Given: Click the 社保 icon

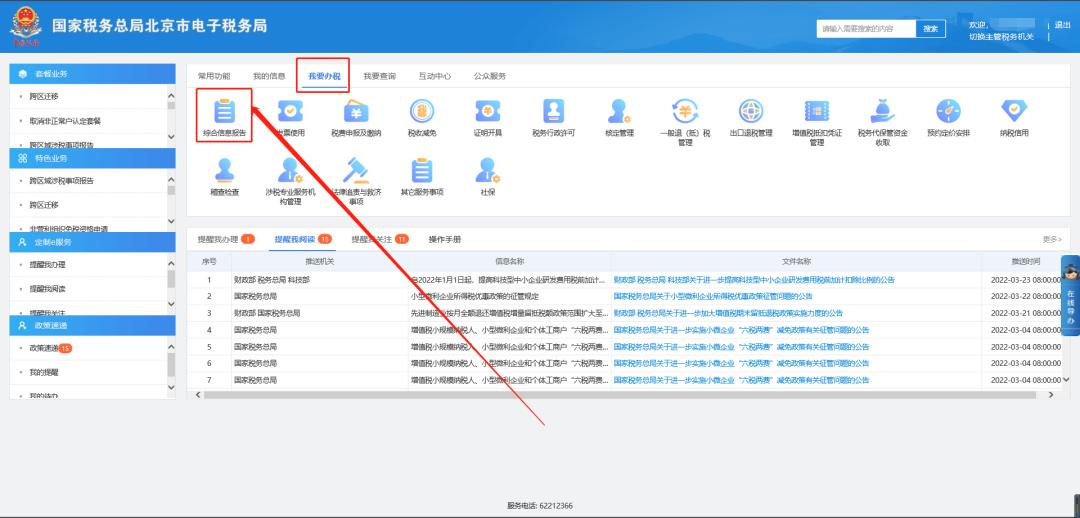Looking at the screenshot, I should pyautogui.click(x=487, y=172).
